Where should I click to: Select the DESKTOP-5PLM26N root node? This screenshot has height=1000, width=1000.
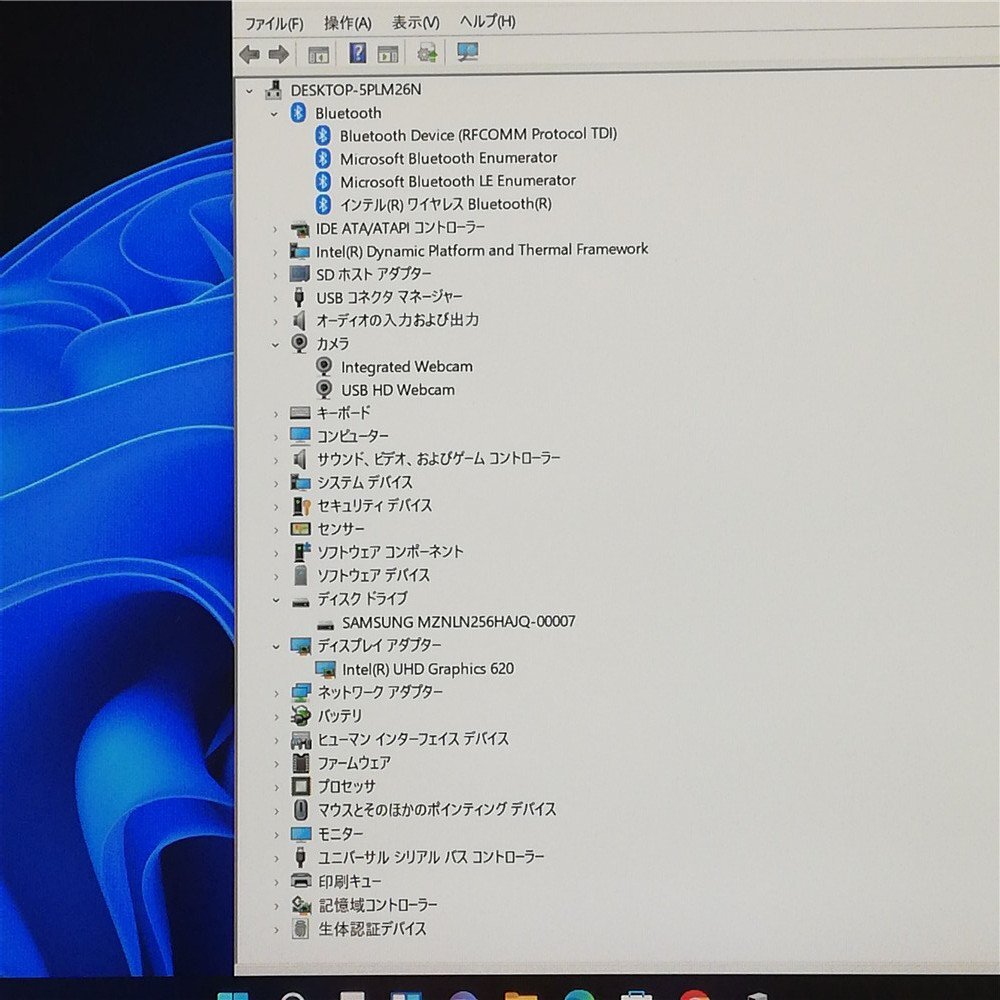point(355,88)
